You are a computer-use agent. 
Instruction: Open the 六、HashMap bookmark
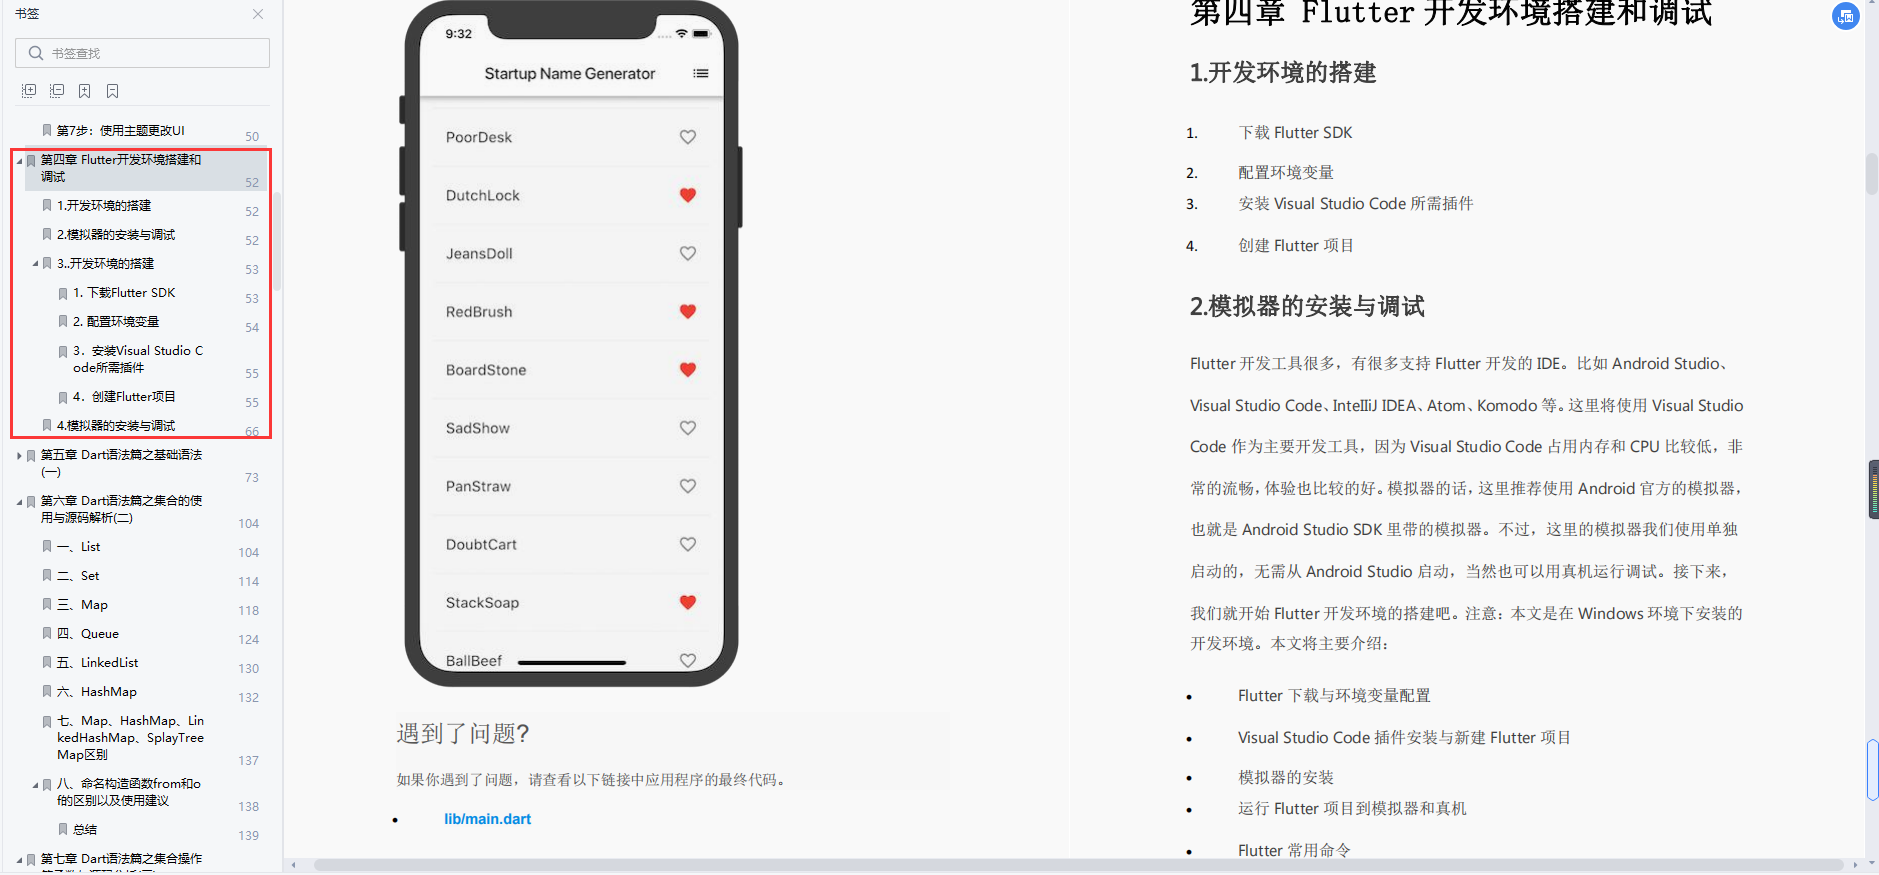click(x=97, y=692)
